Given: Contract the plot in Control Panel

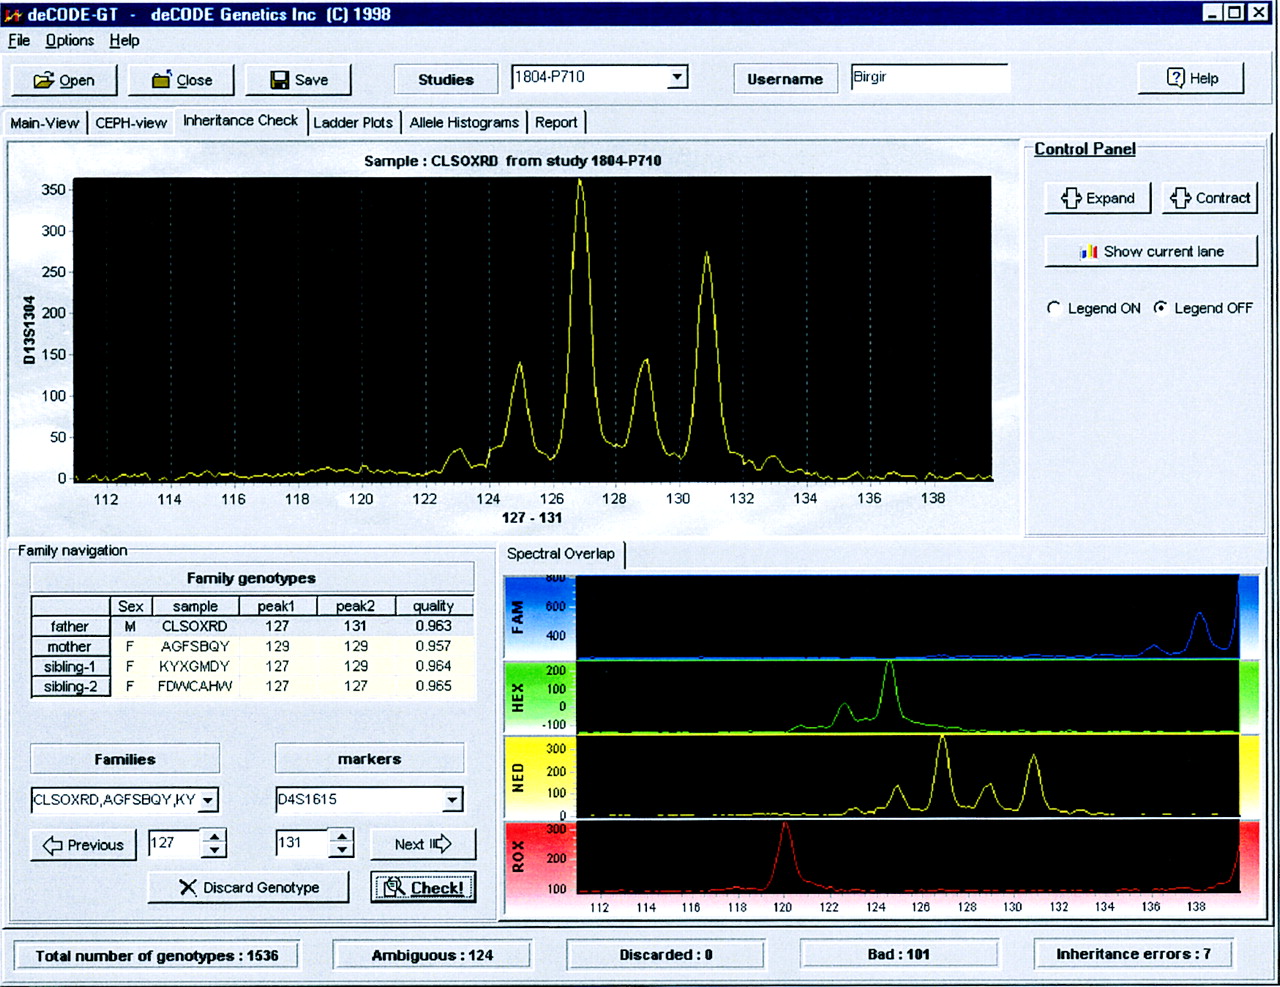Looking at the screenshot, I should coord(1210,198).
